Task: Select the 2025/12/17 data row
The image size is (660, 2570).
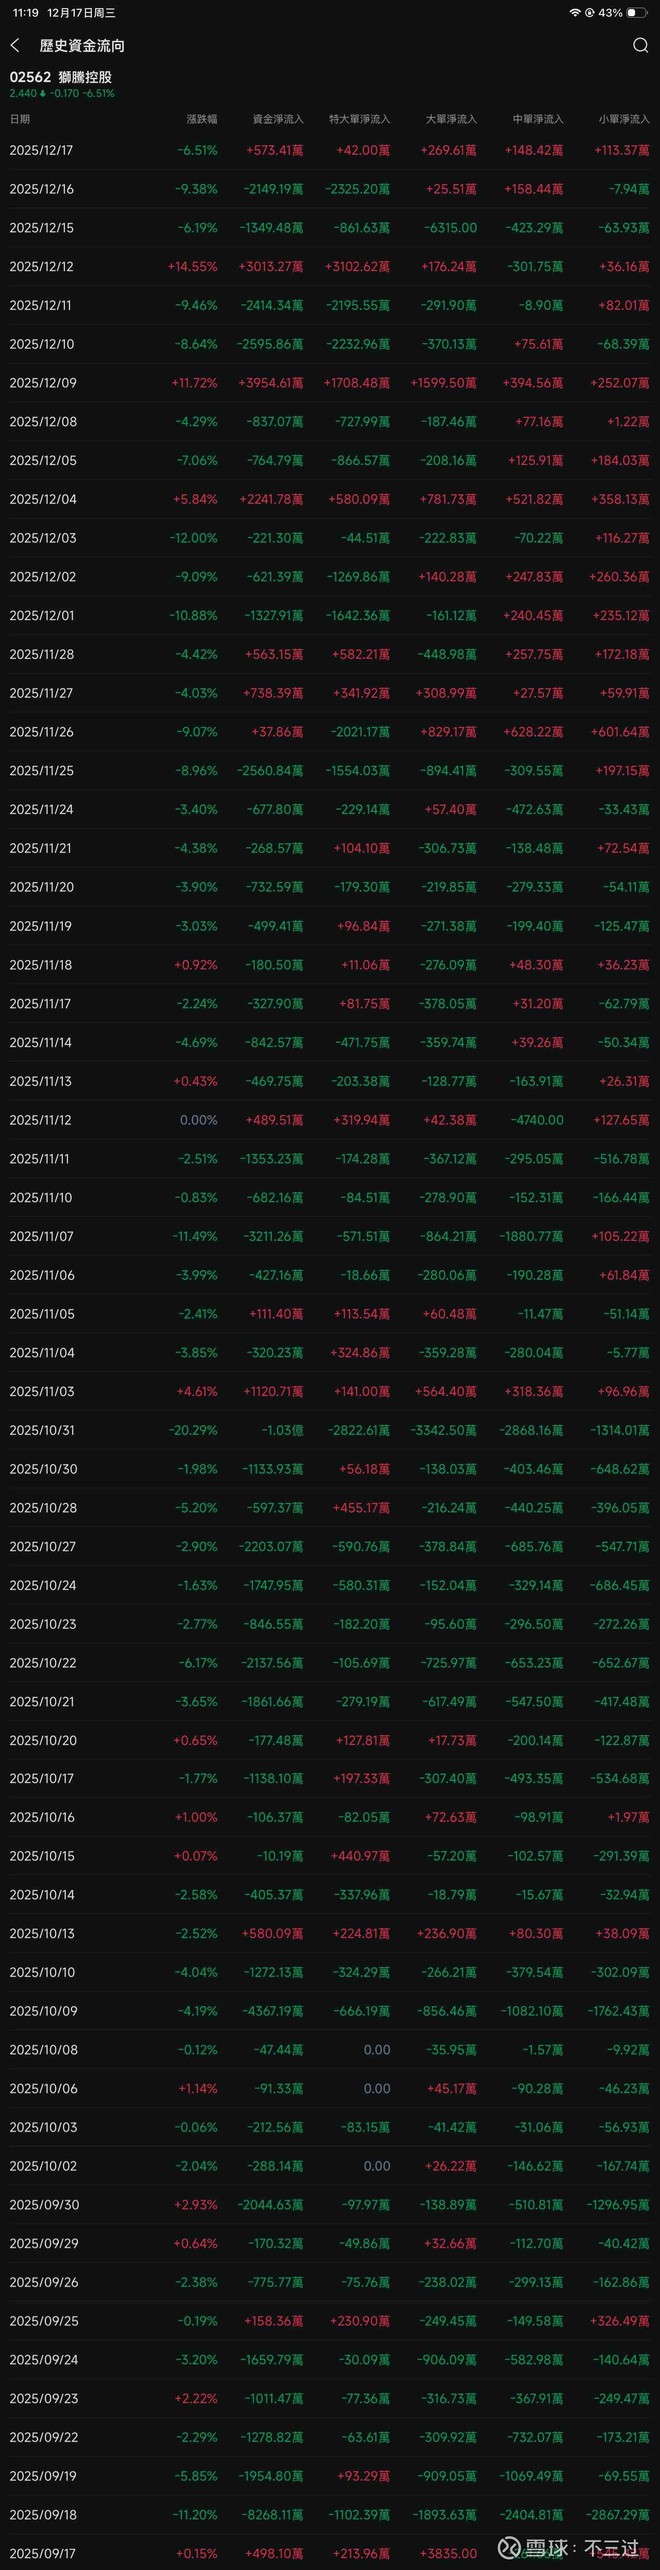Action: pos(330,150)
